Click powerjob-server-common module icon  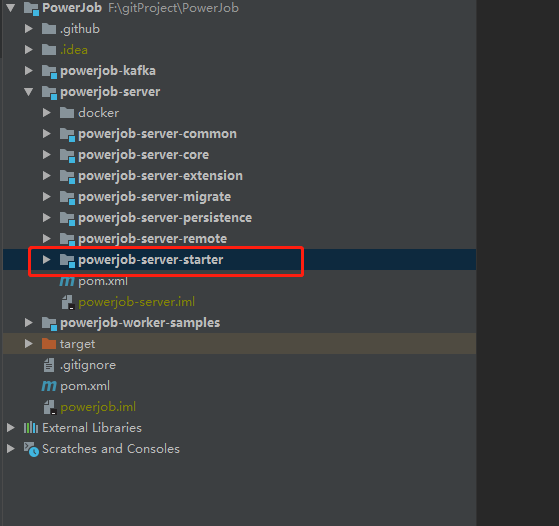(67, 134)
